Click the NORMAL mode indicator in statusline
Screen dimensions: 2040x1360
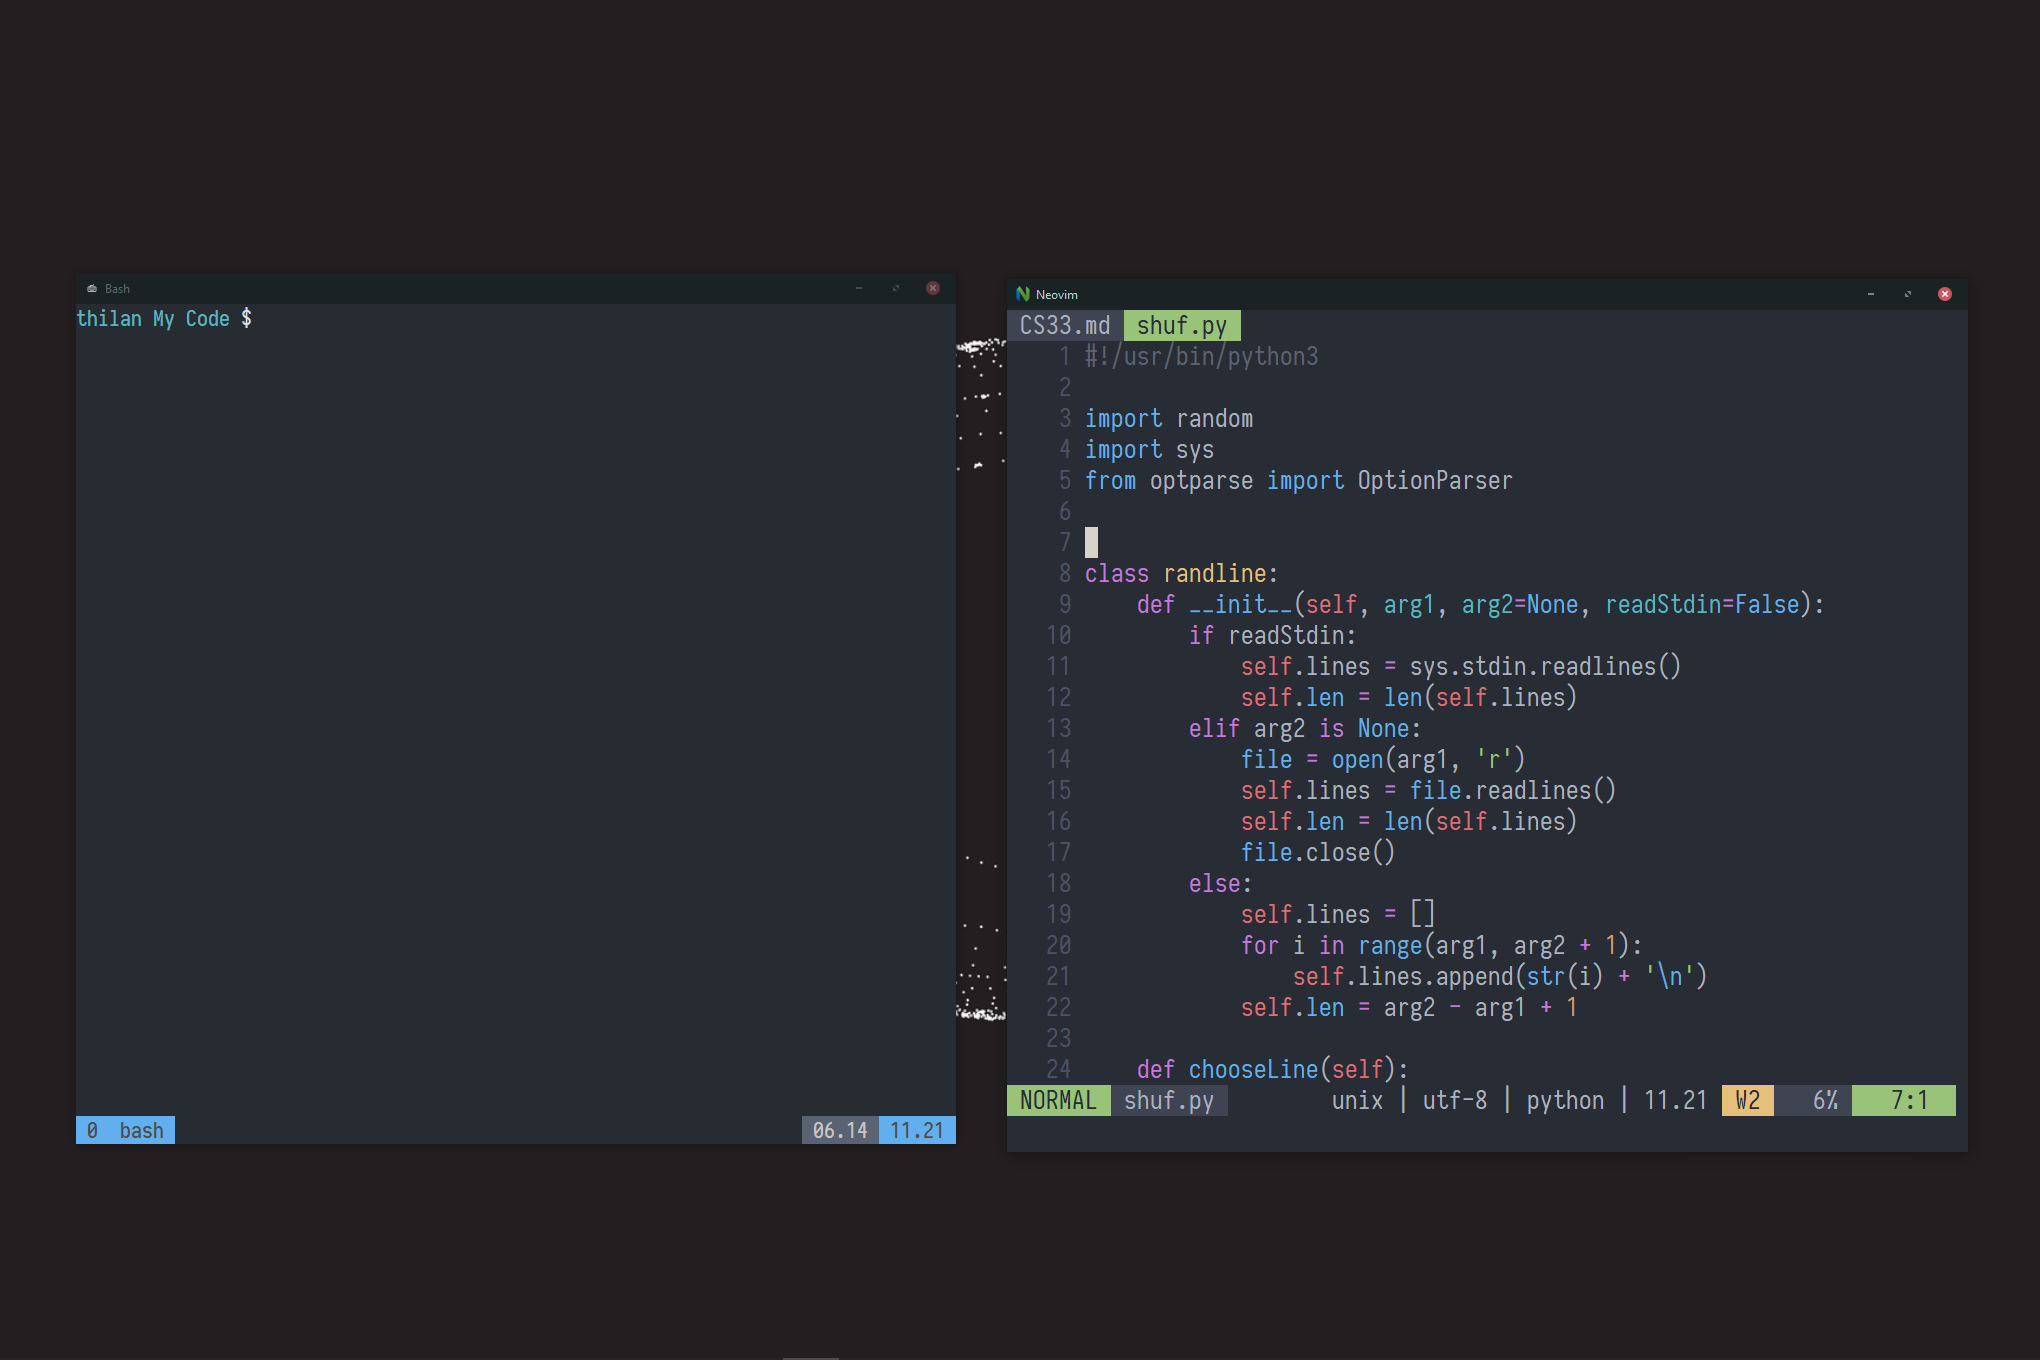[x=1058, y=1100]
